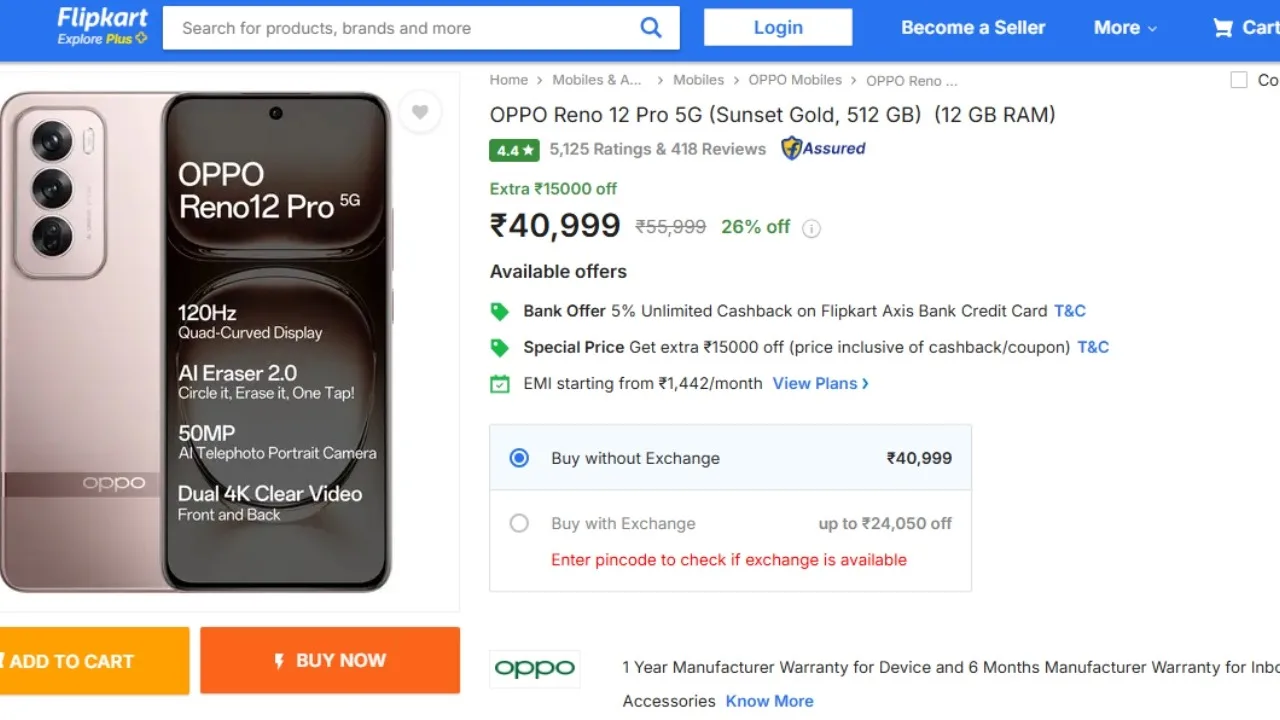This screenshot has height=720, width=1280.
Task: Expand EMI View Plans
Action: click(820, 383)
